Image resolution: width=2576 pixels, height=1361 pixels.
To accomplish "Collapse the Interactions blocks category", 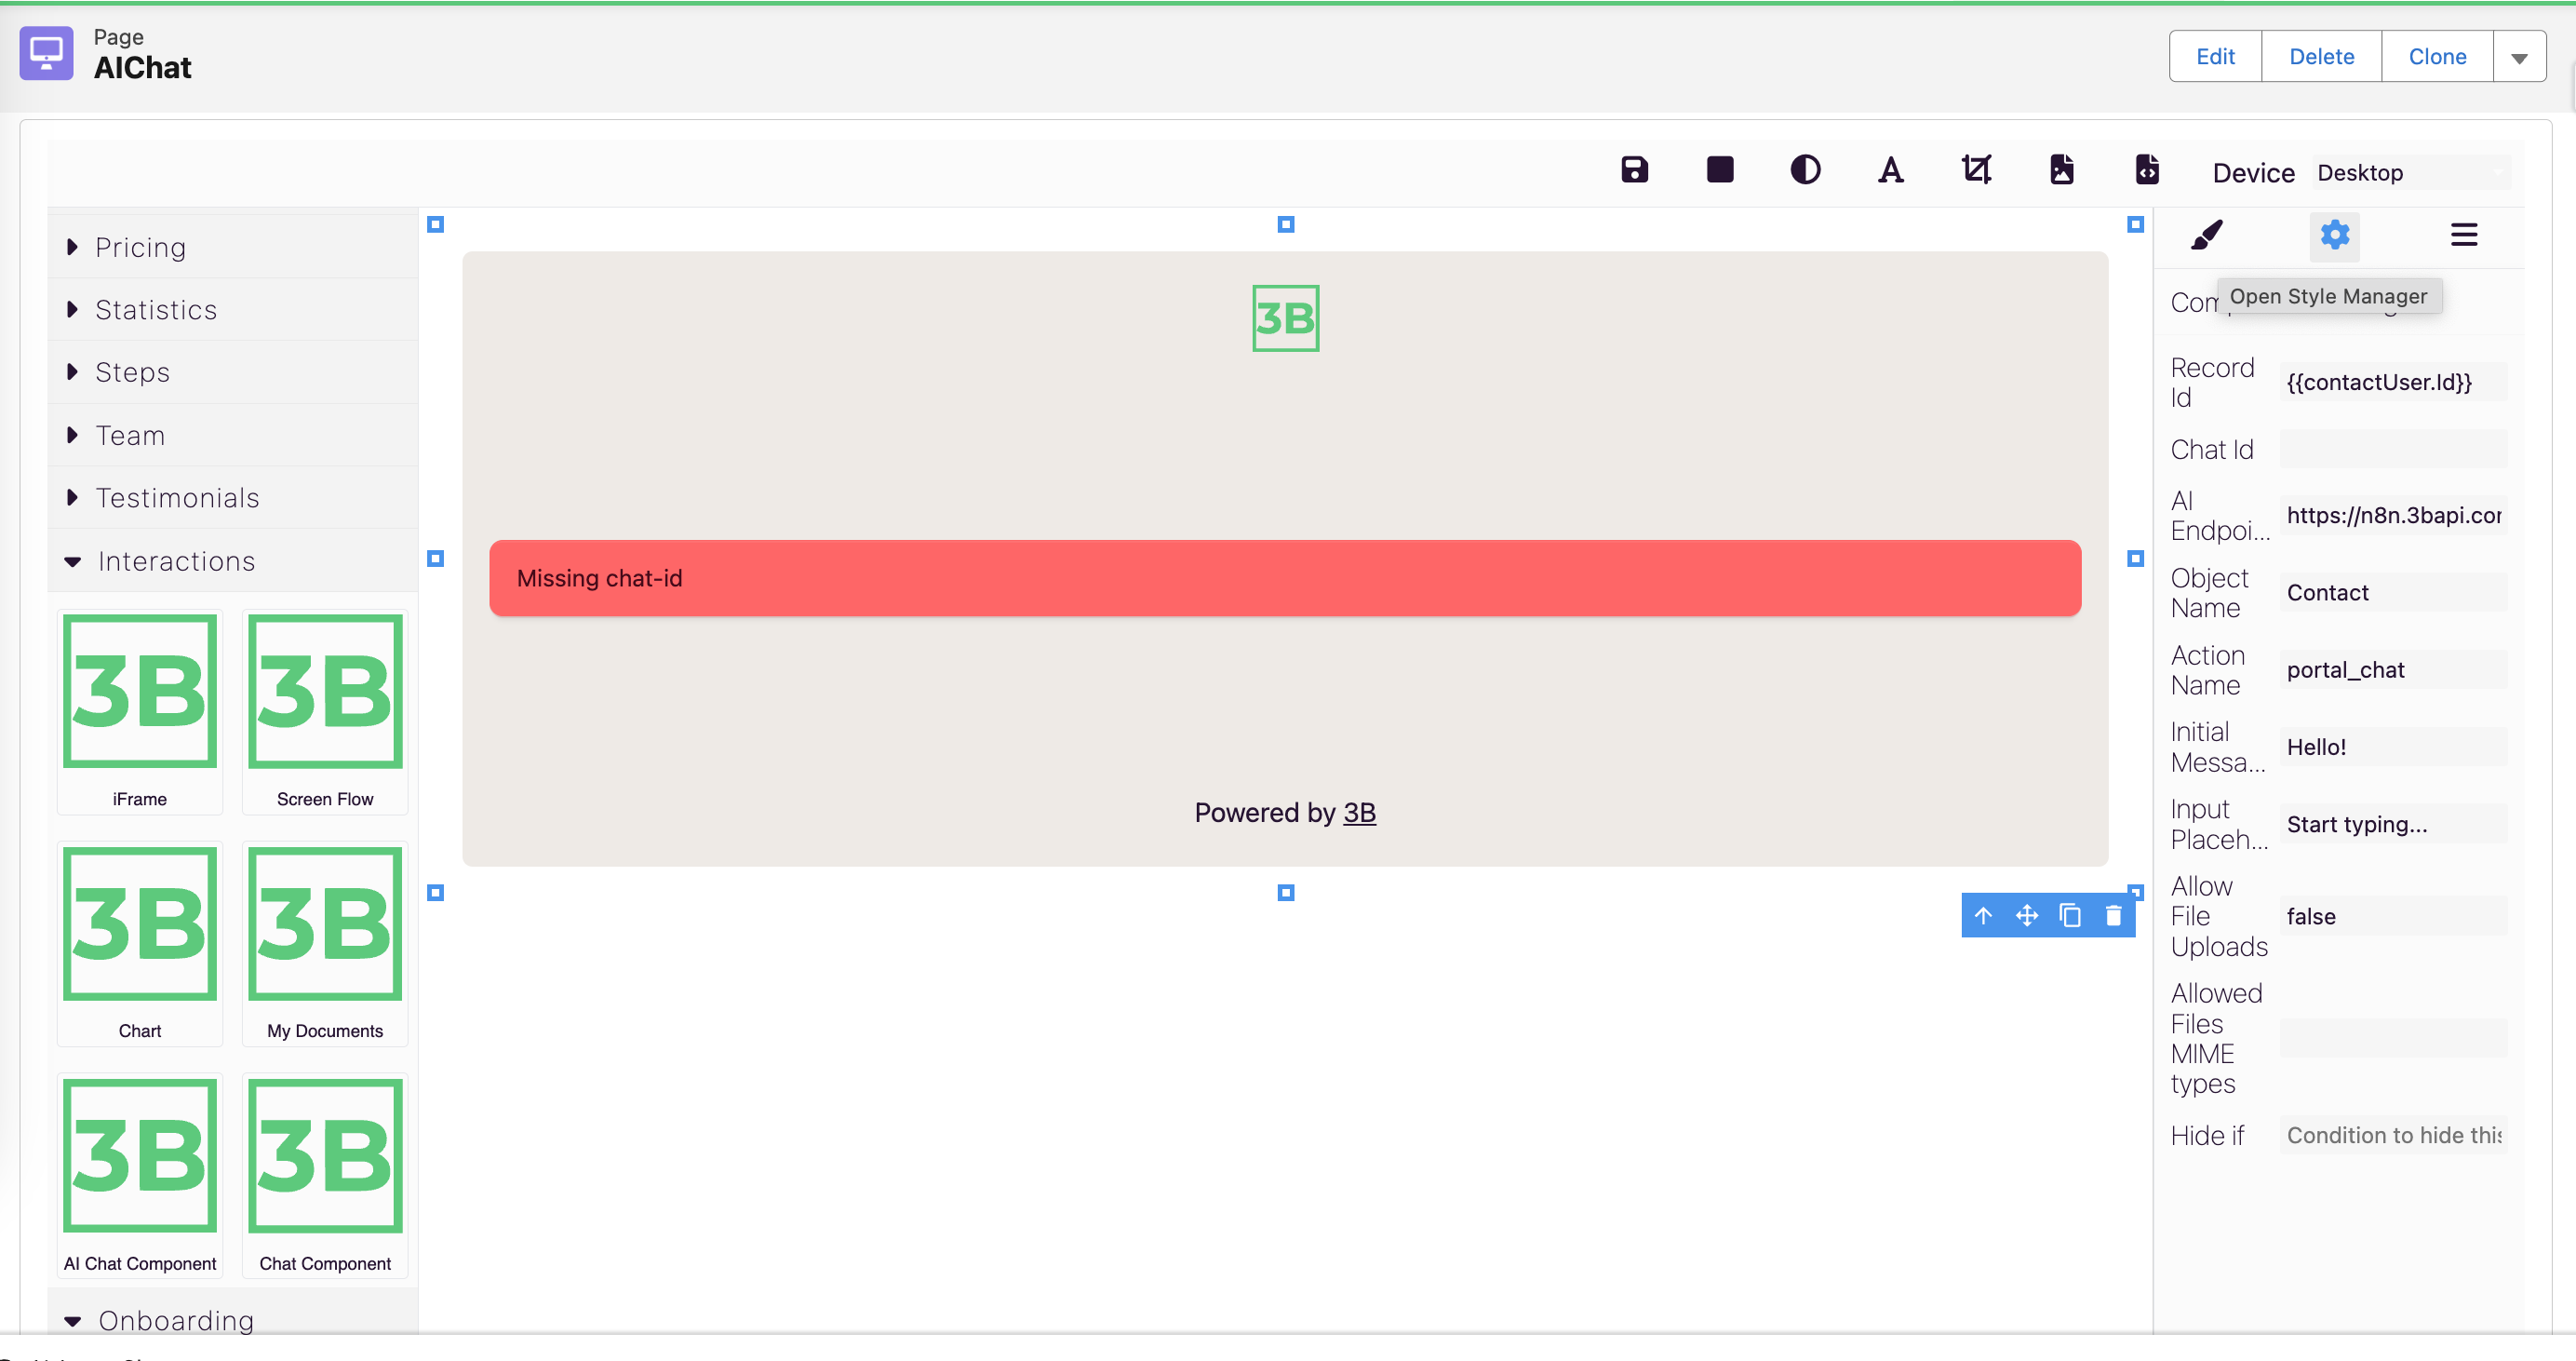I will (176, 561).
